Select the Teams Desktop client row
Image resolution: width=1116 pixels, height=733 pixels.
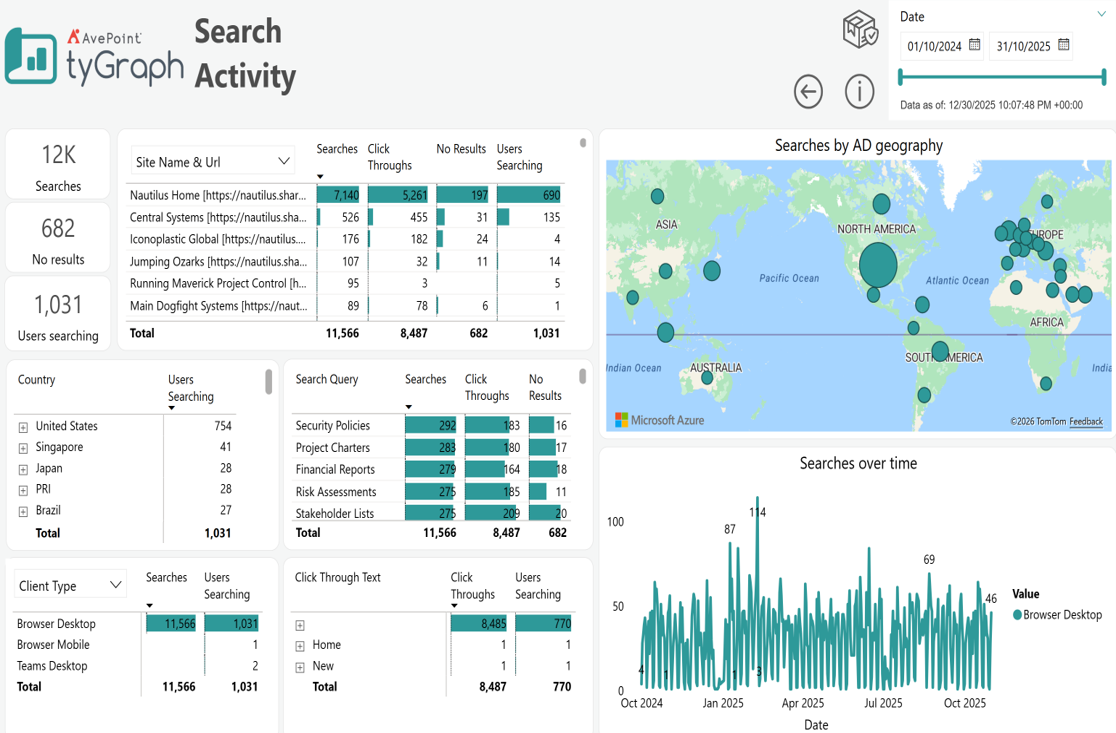(137, 666)
